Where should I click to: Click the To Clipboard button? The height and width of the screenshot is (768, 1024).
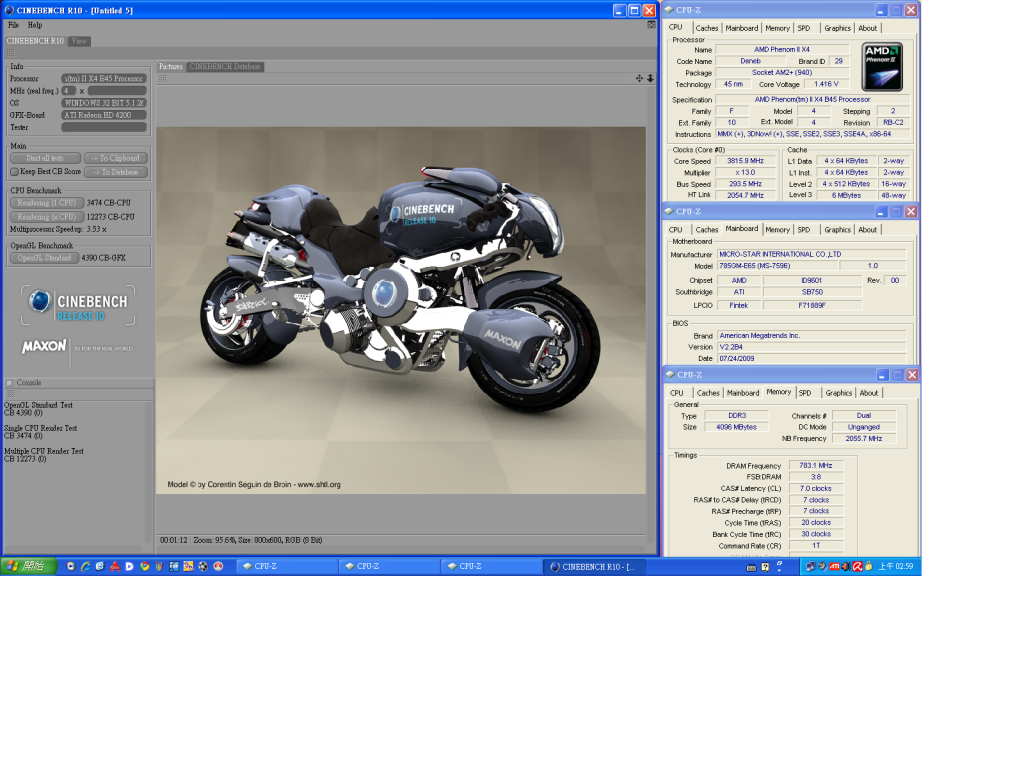tap(116, 158)
